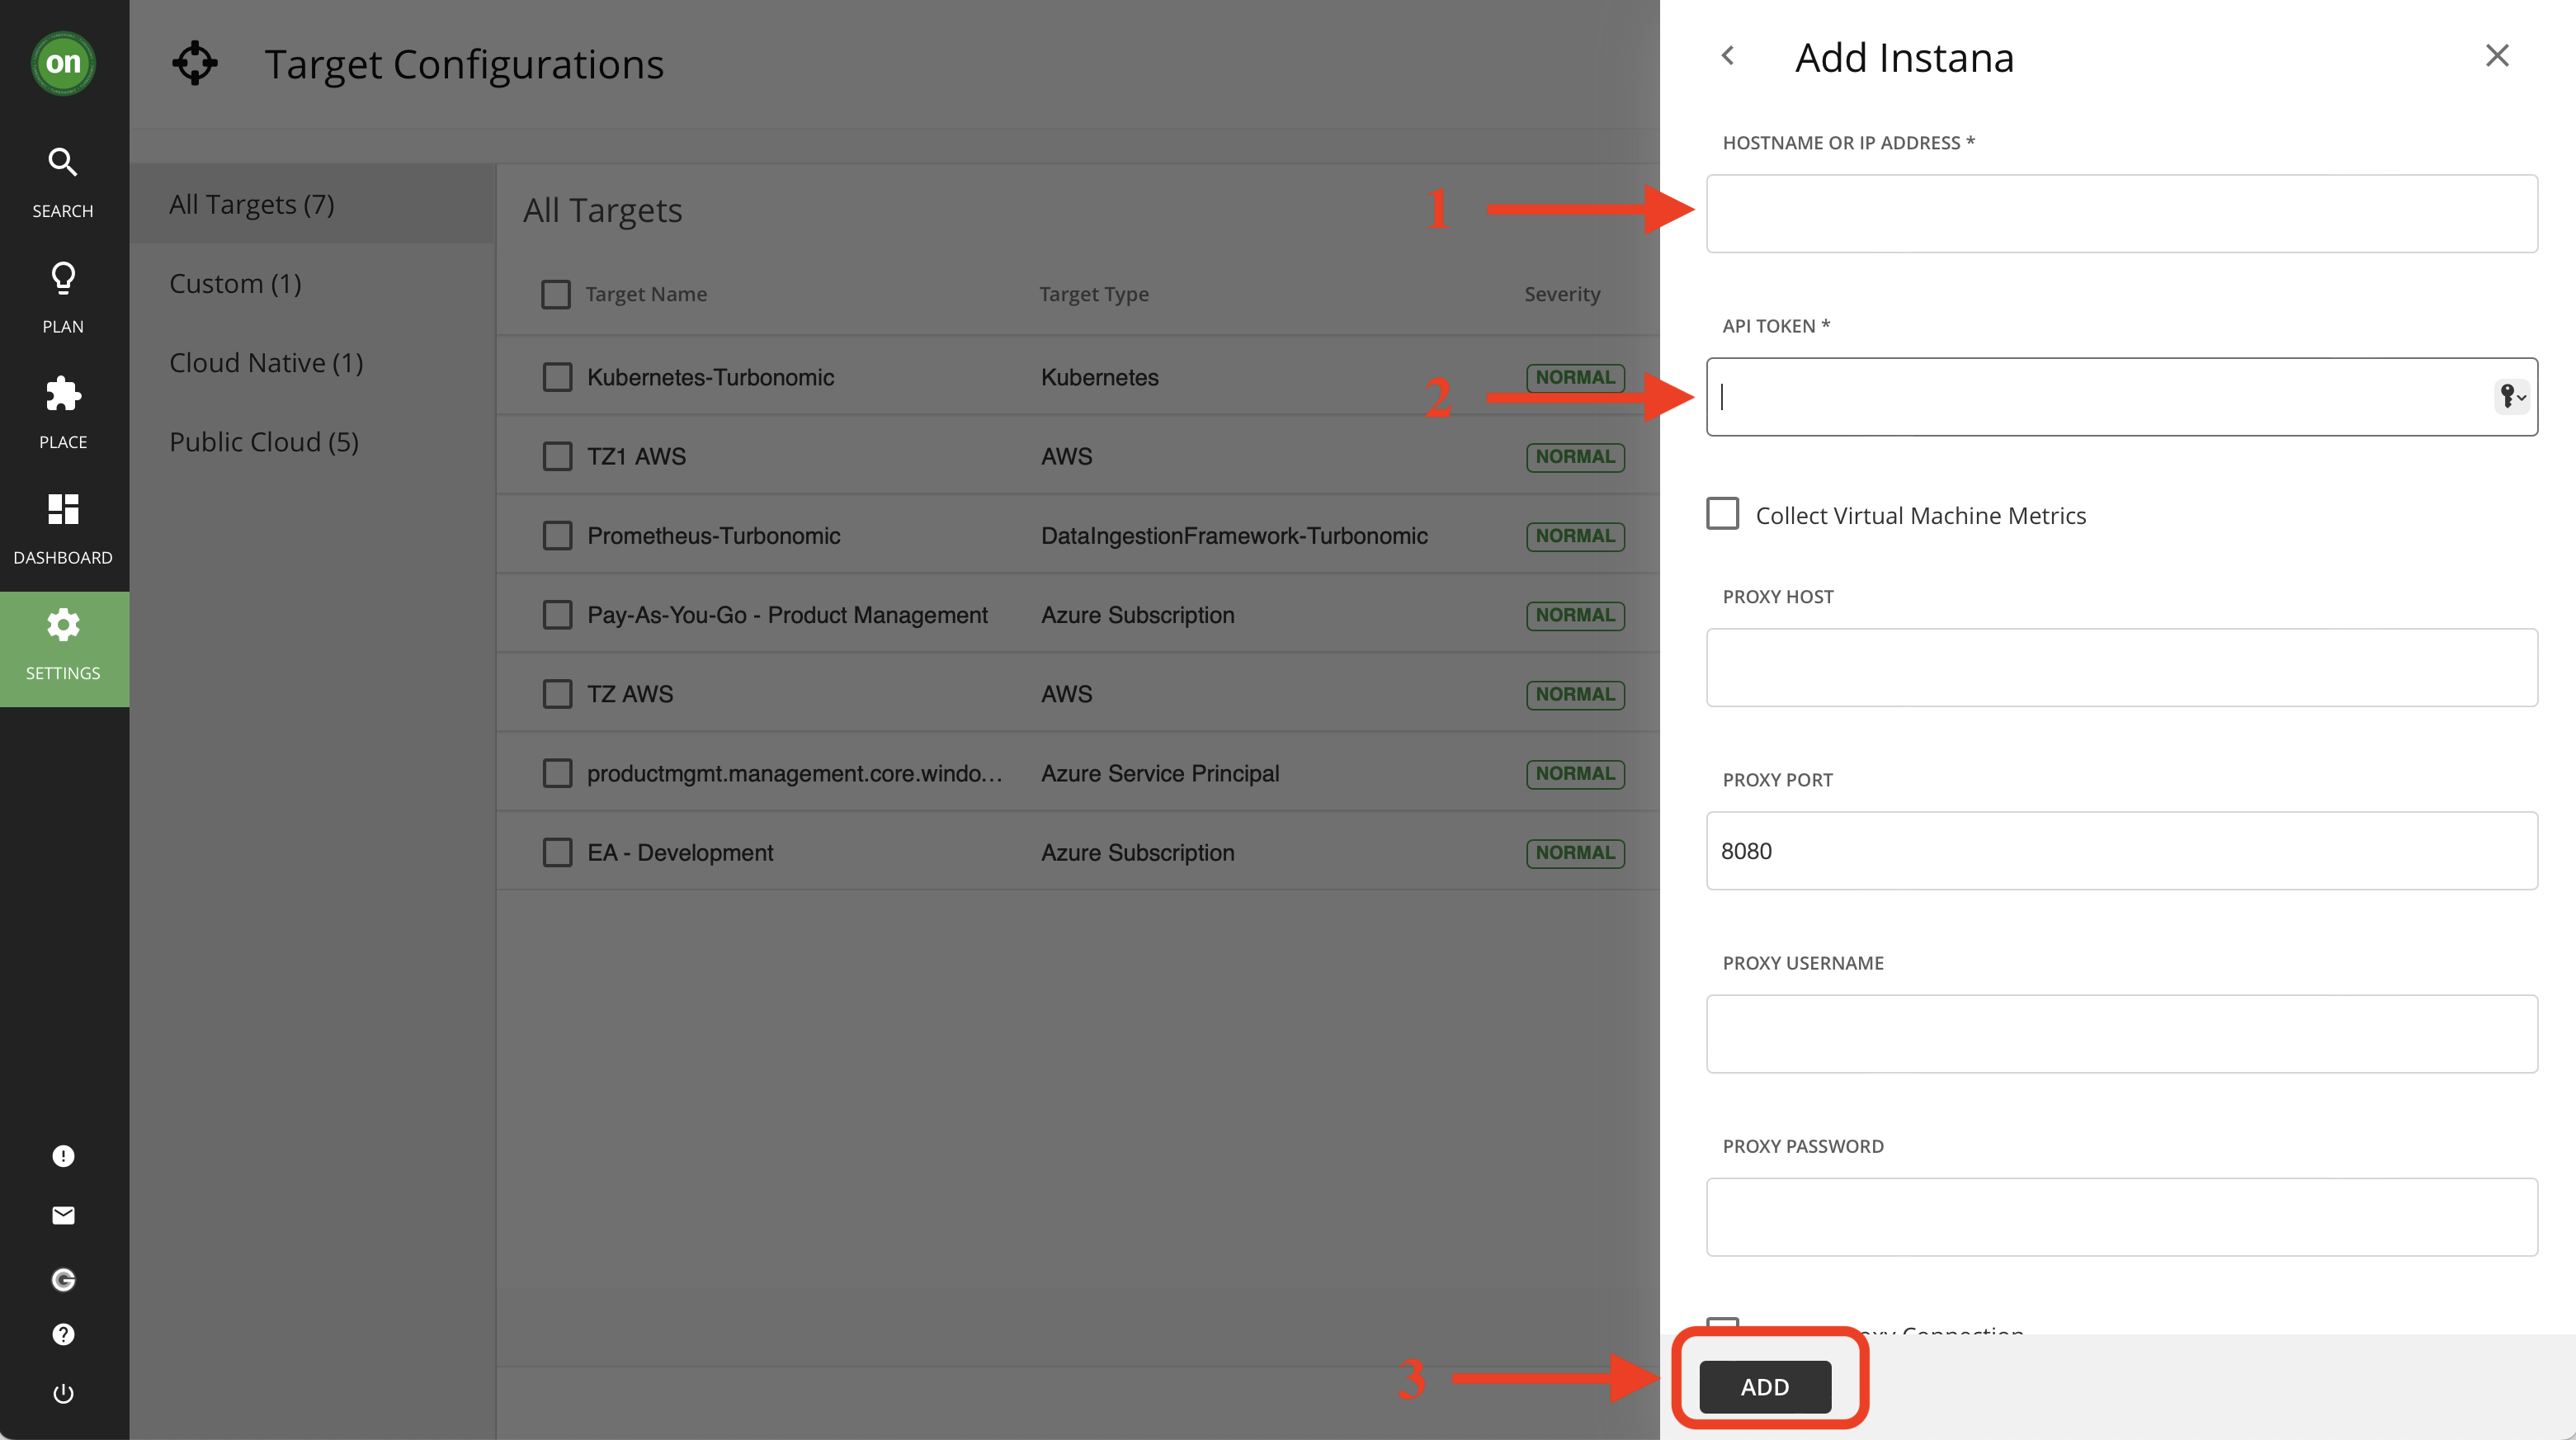Screen dimensions: 2576x1440
Task: Open the API token key dropdown
Action: [2511, 397]
